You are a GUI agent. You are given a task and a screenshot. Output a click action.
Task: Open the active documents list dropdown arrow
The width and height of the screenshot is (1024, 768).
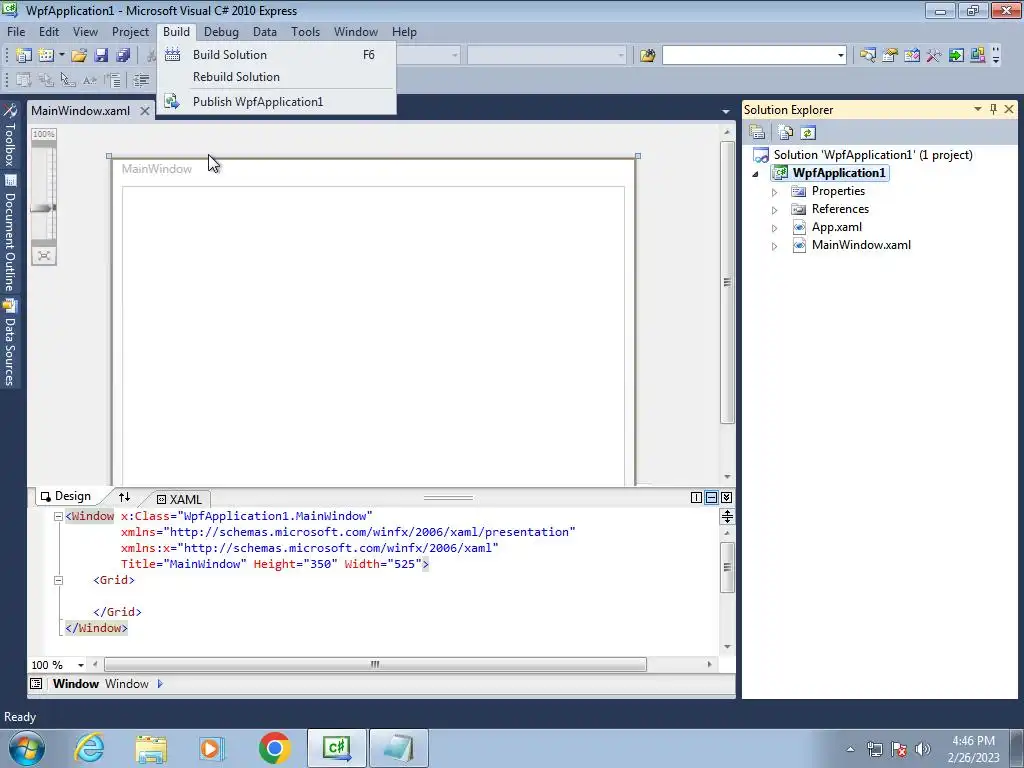tap(726, 112)
